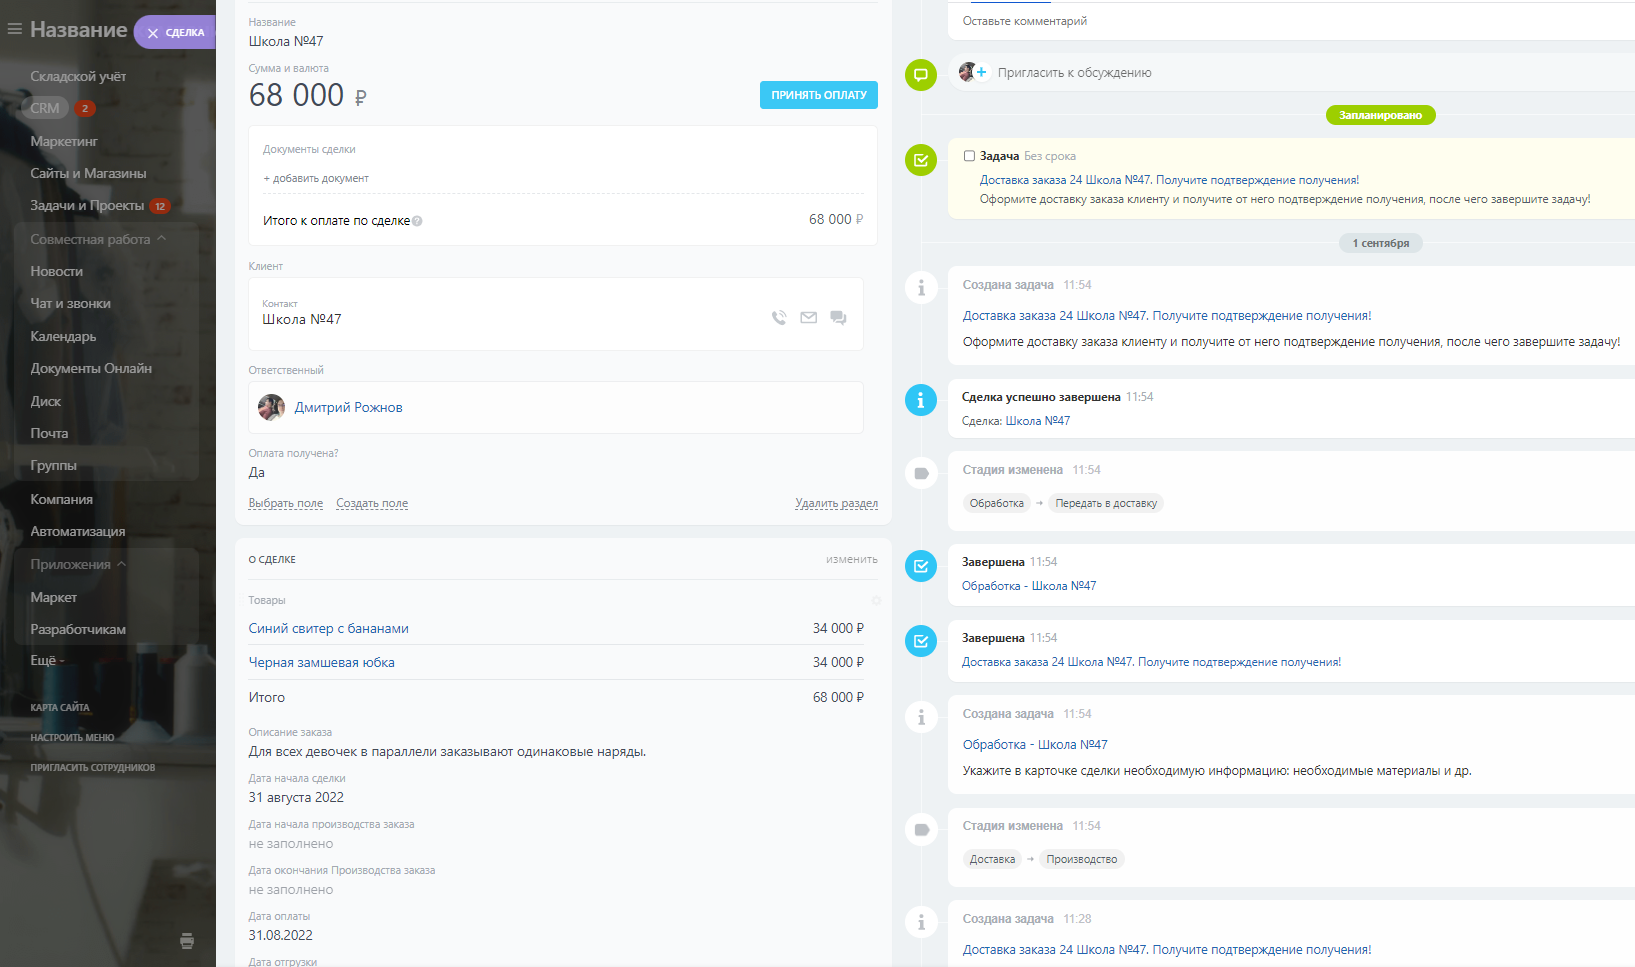1635x967 pixels.
Task: Open the product link Синий свитер с бананами
Action: point(328,628)
